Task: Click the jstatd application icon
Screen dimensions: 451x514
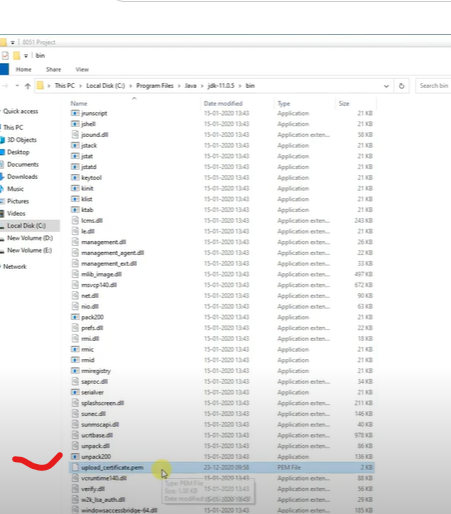Action: 75,167
